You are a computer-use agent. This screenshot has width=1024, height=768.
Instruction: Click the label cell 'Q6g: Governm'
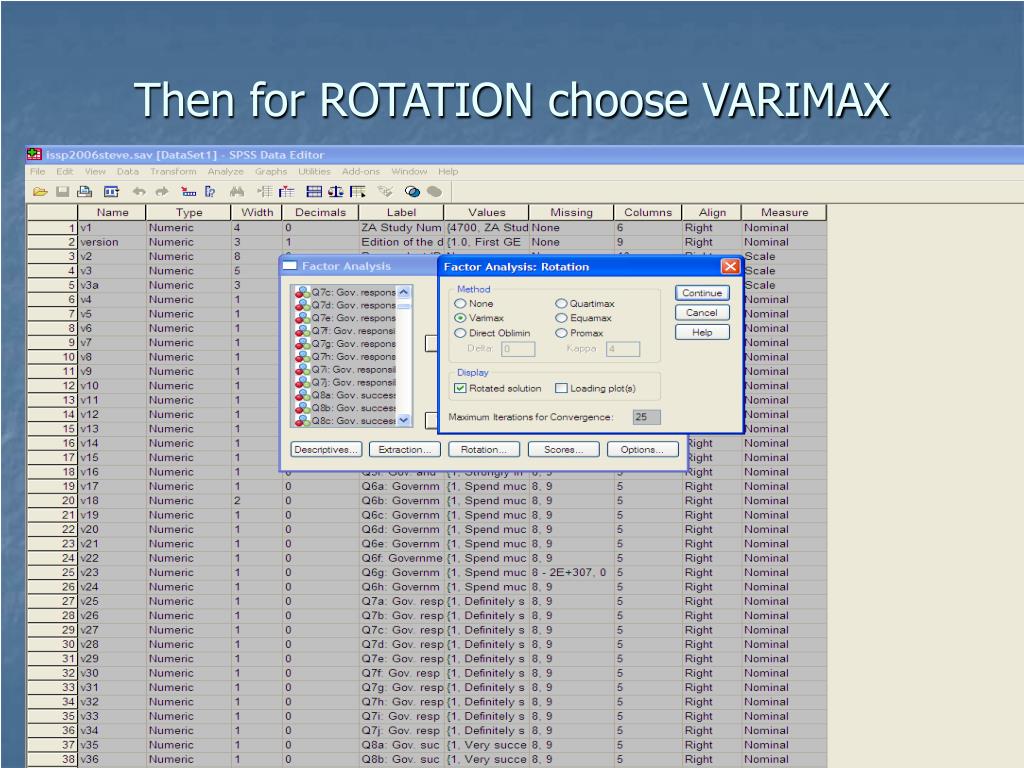(x=401, y=573)
